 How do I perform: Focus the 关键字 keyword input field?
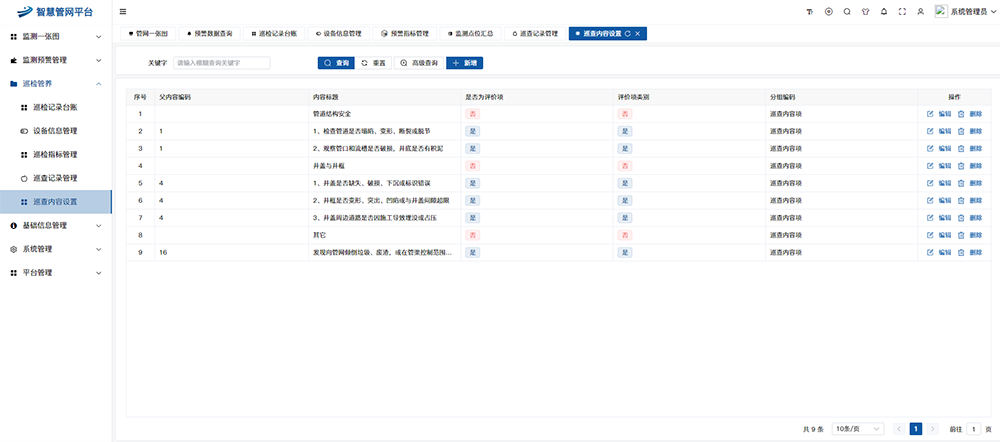tap(221, 62)
